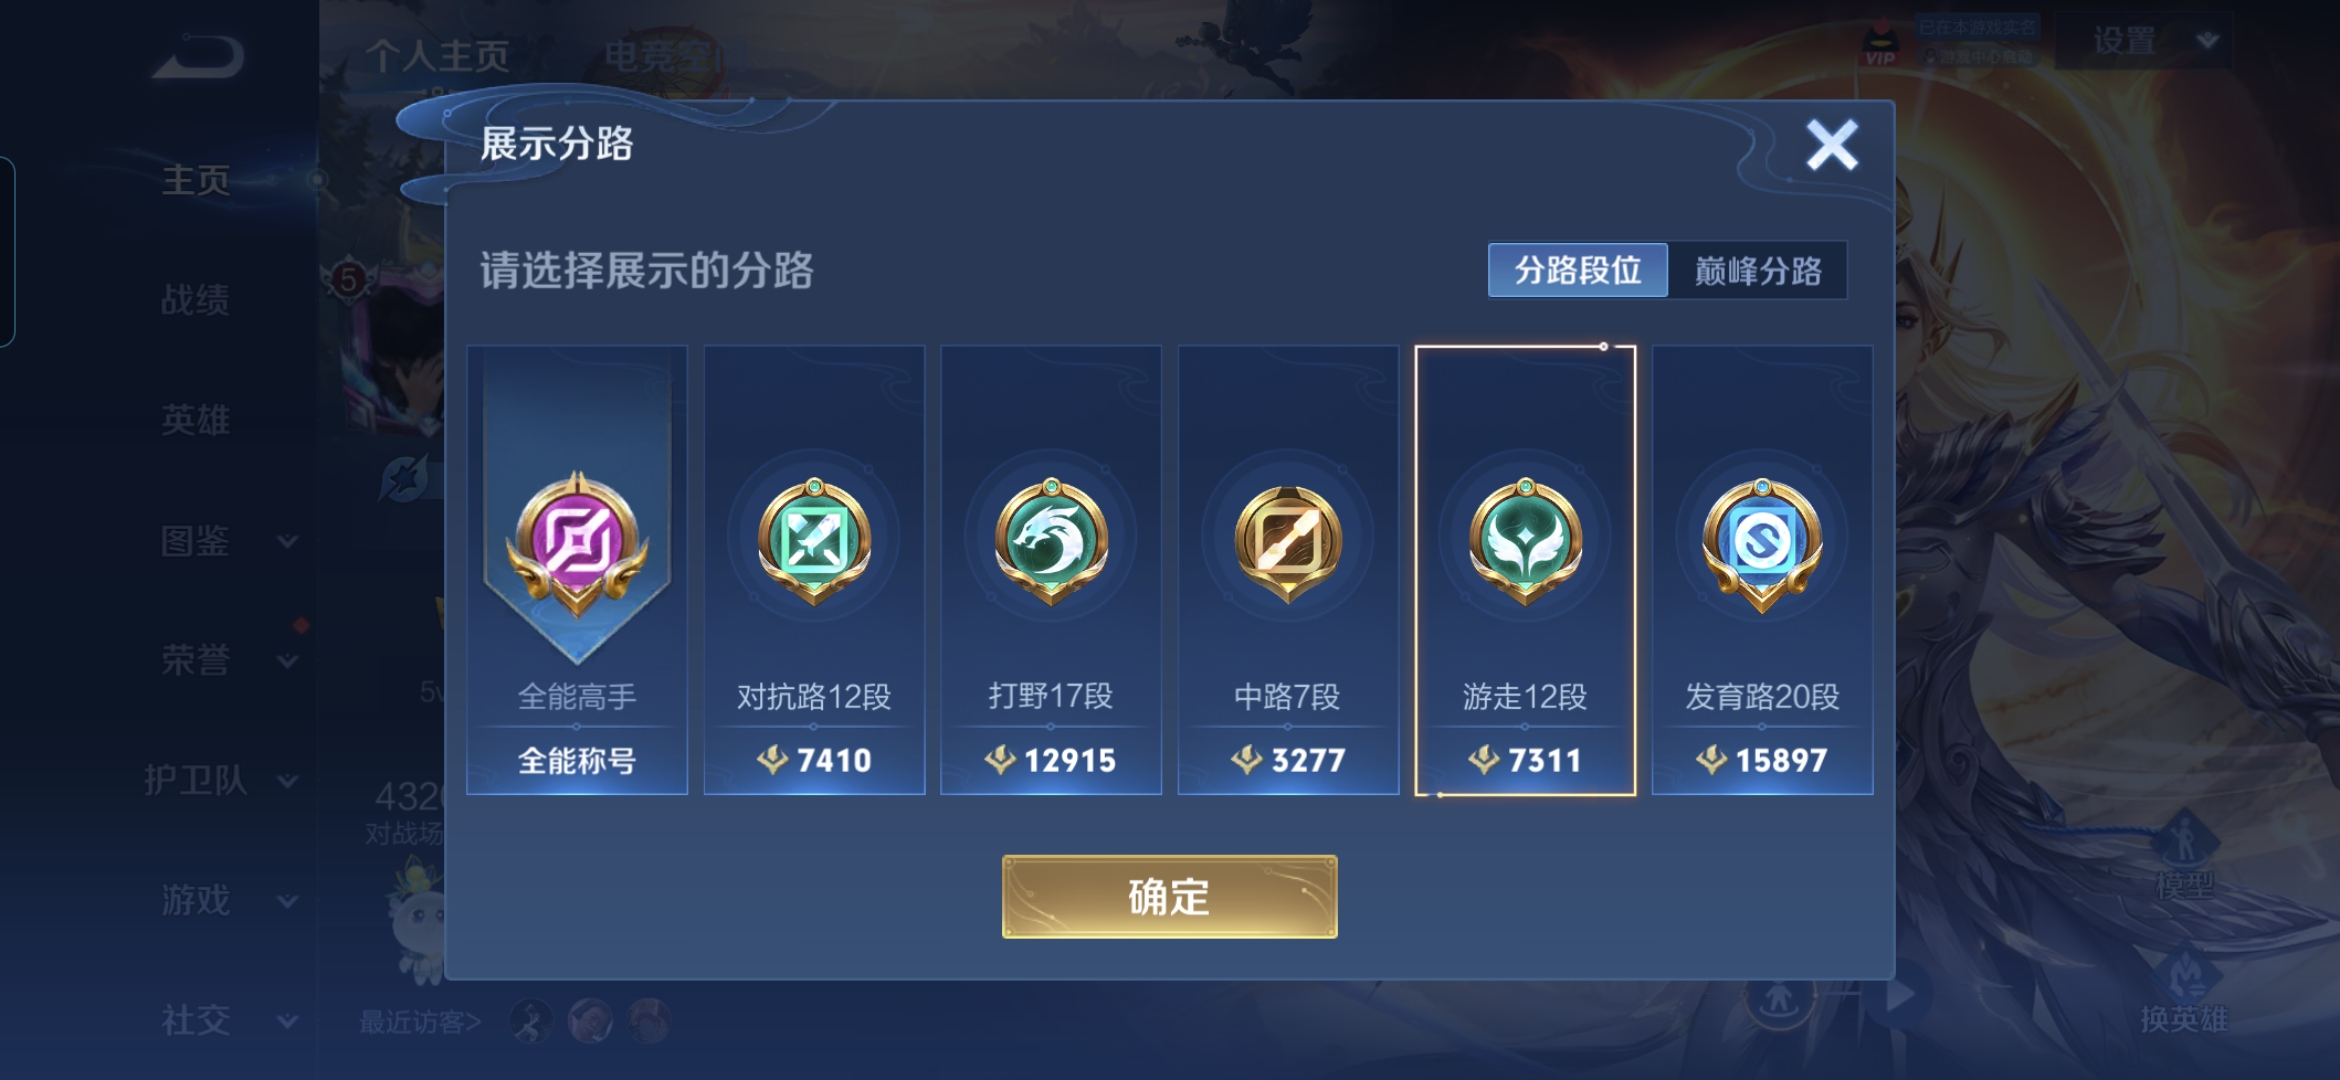Choose the 对抗路12段 crossed-swords badge
2340x1080 pixels.
[x=814, y=541]
